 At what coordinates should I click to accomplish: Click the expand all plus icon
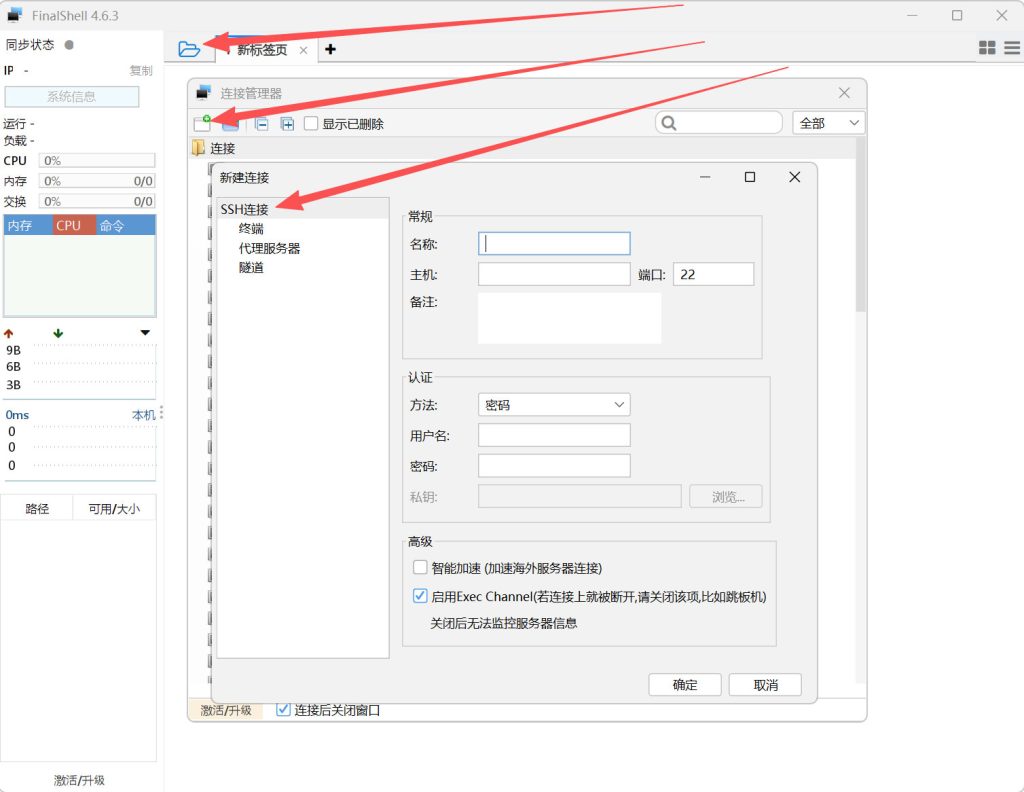(x=287, y=124)
